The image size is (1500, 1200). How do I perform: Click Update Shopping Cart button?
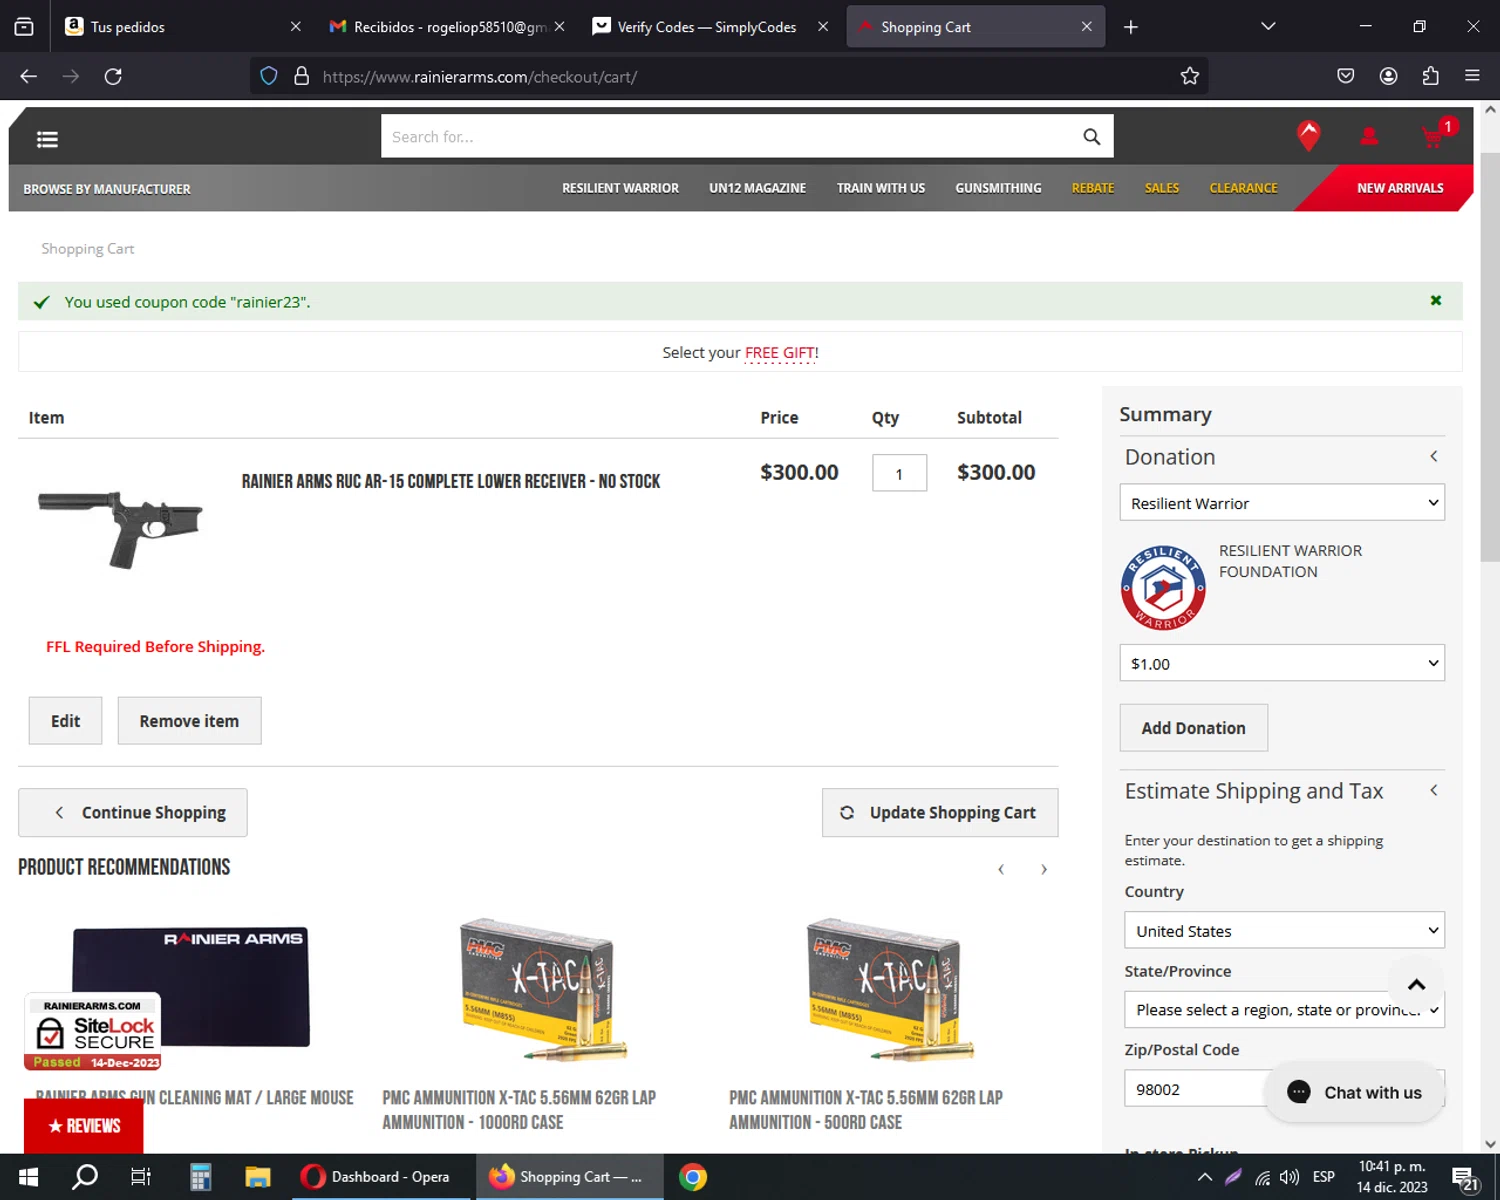[x=940, y=812]
